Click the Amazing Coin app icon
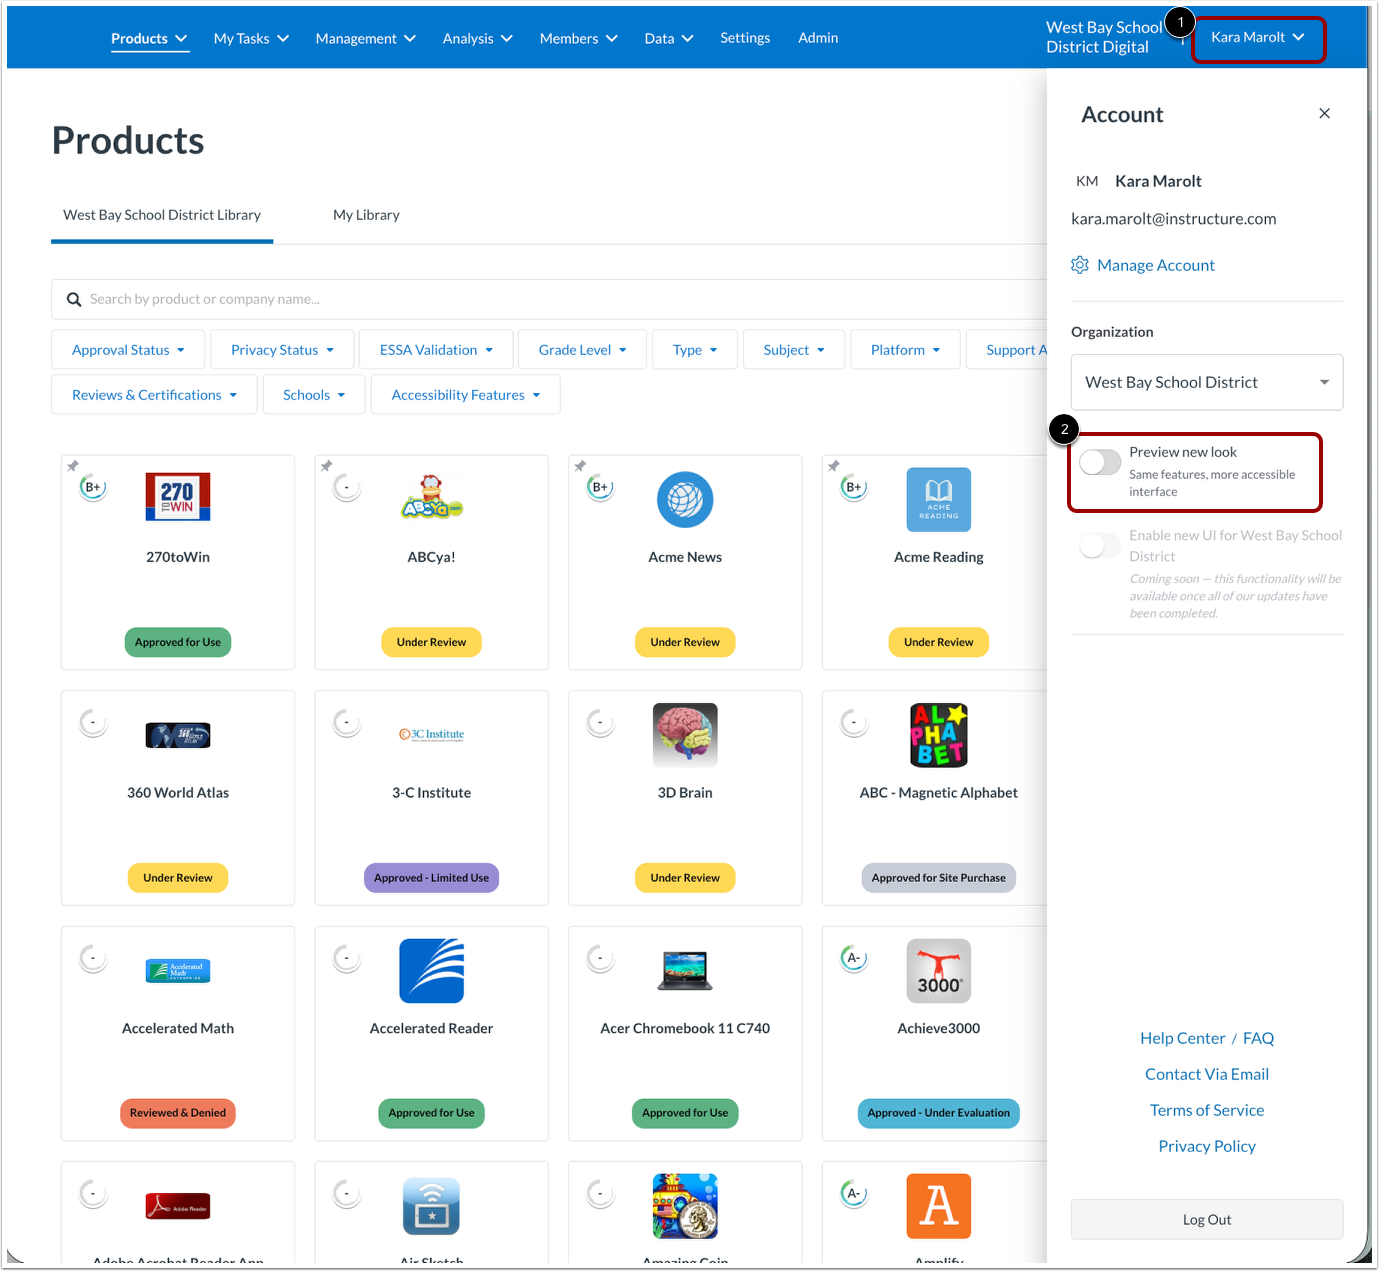The height and width of the screenshot is (1271, 1379). (x=685, y=1206)
